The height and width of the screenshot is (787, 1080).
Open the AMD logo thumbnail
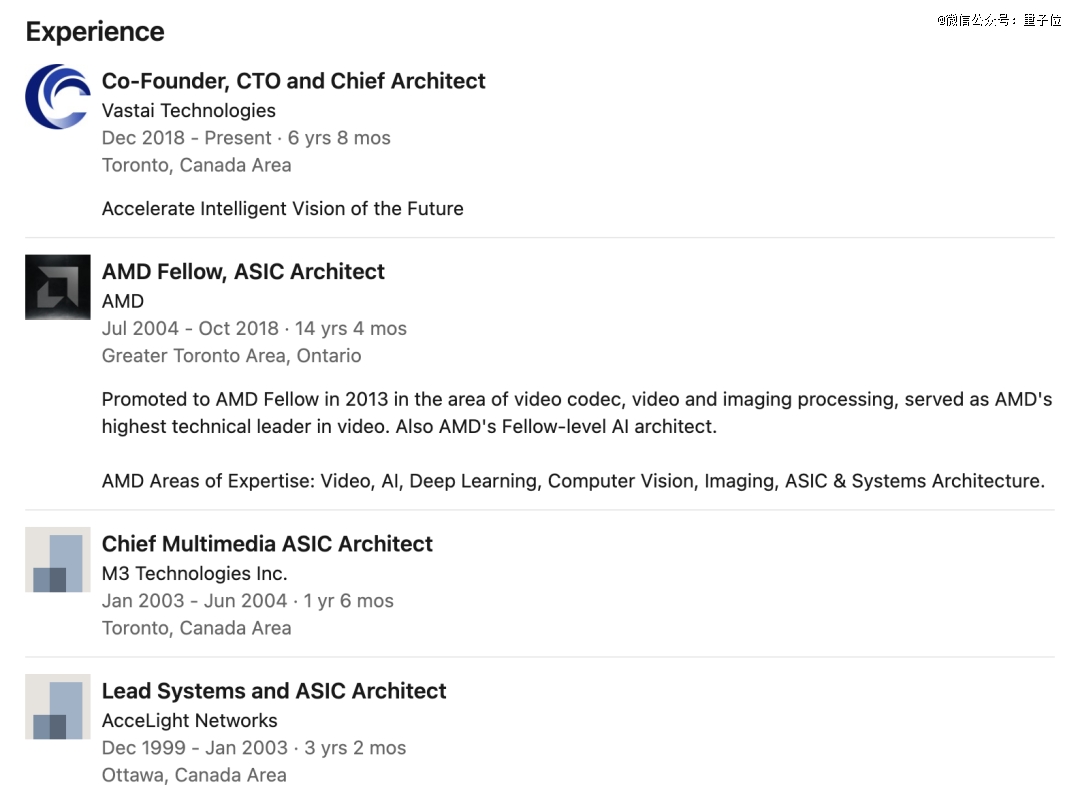pos(58,287)
